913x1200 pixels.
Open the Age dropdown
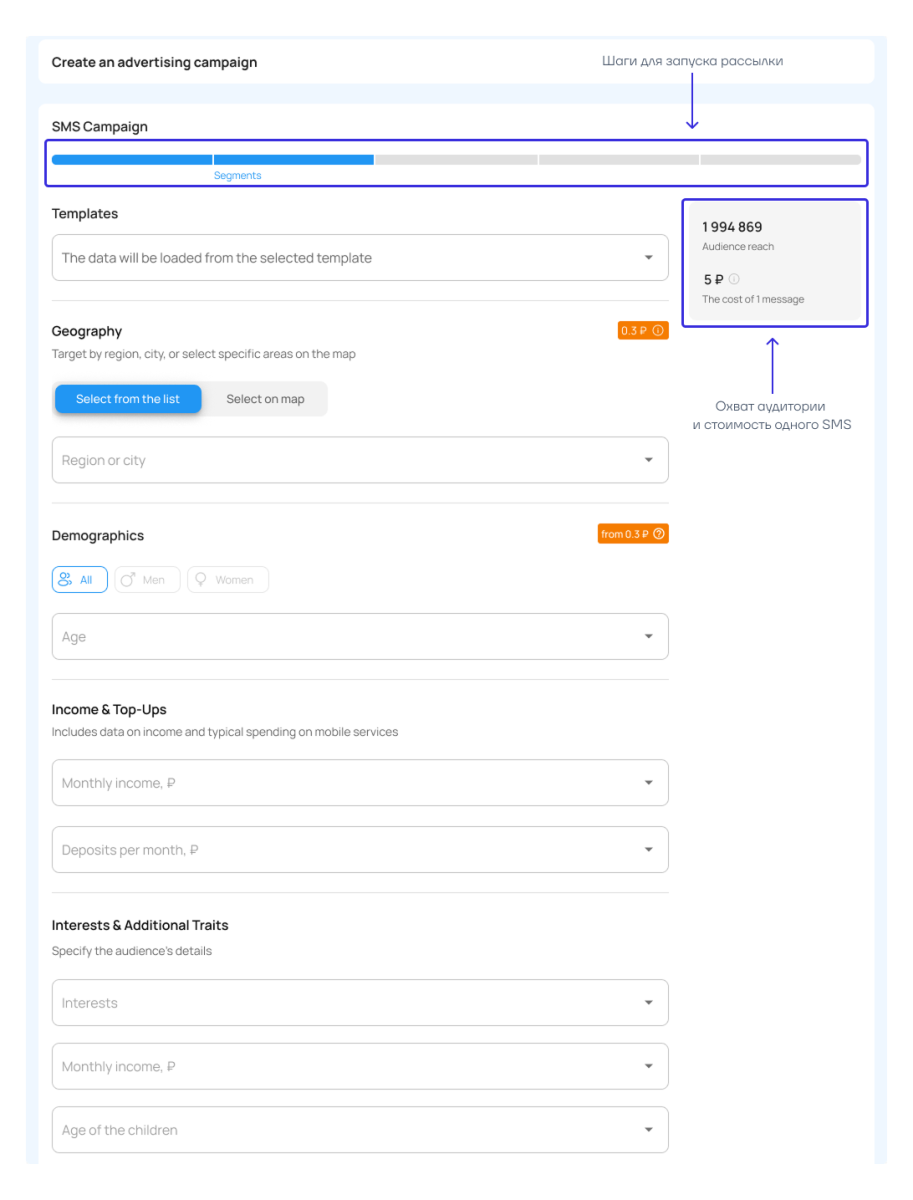coord(360,637)
